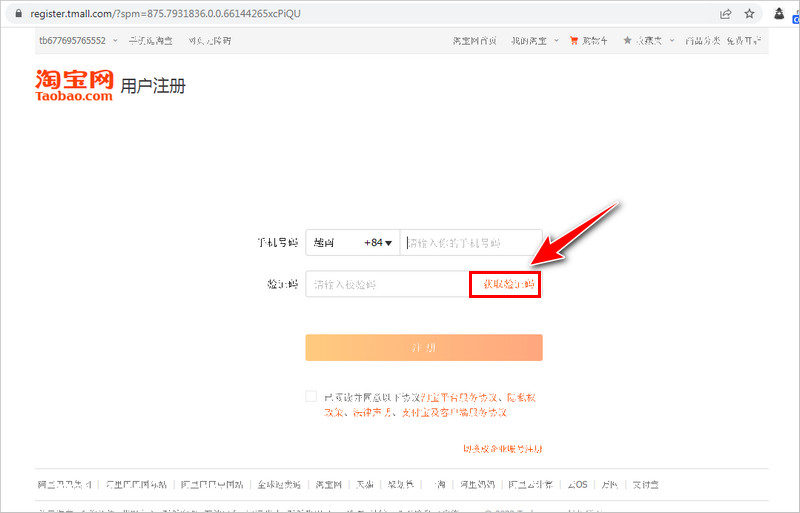The width and height of the screenshot is (800, 513).
Task: Click the 天猫 link in the footer
Action: [365, 485]
